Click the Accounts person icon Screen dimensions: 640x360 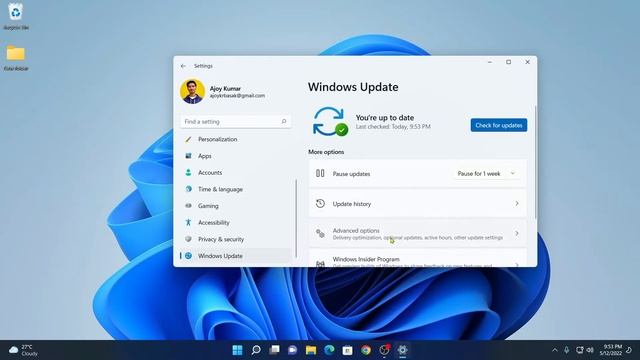pos(188,173)
